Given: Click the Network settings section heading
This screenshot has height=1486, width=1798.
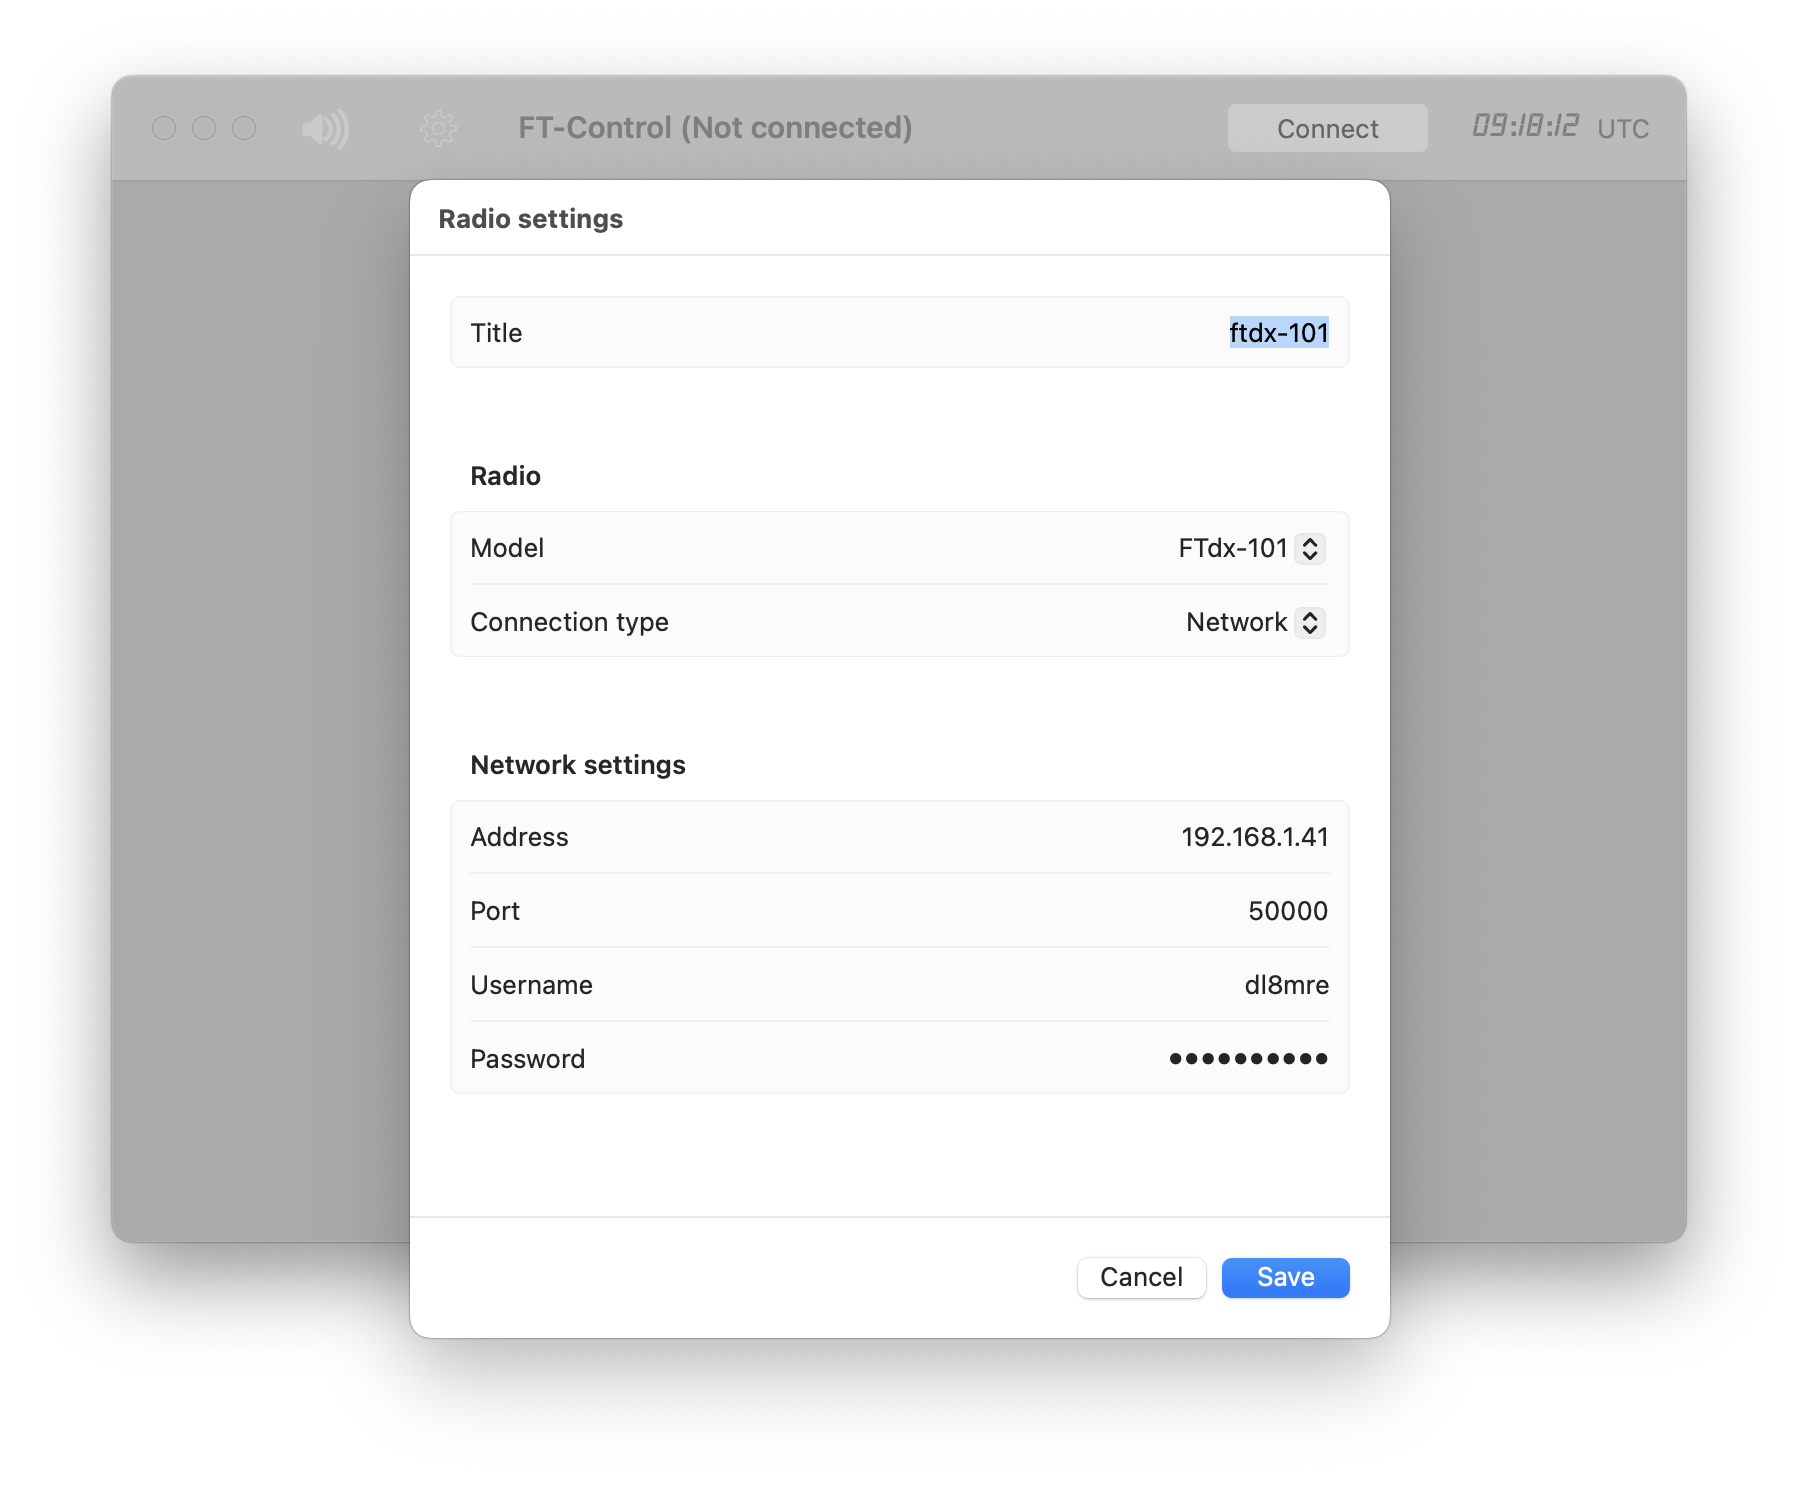Looking at the screenshot, I should [x=578, y=765].
